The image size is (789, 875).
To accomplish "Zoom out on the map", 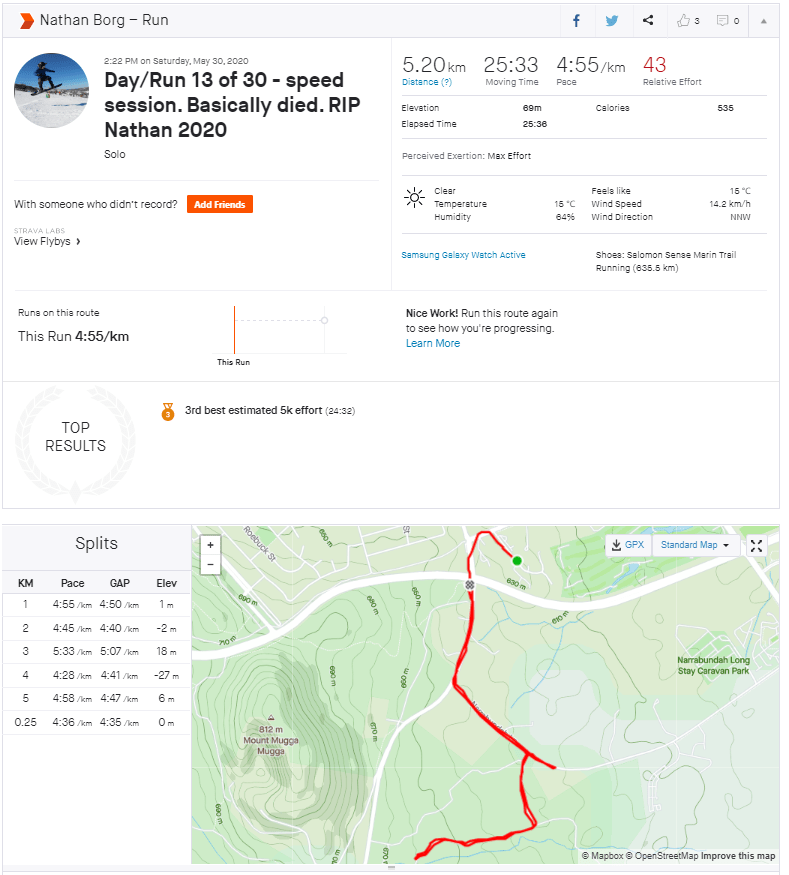I will pyautogui.click(x=210, y=565).
